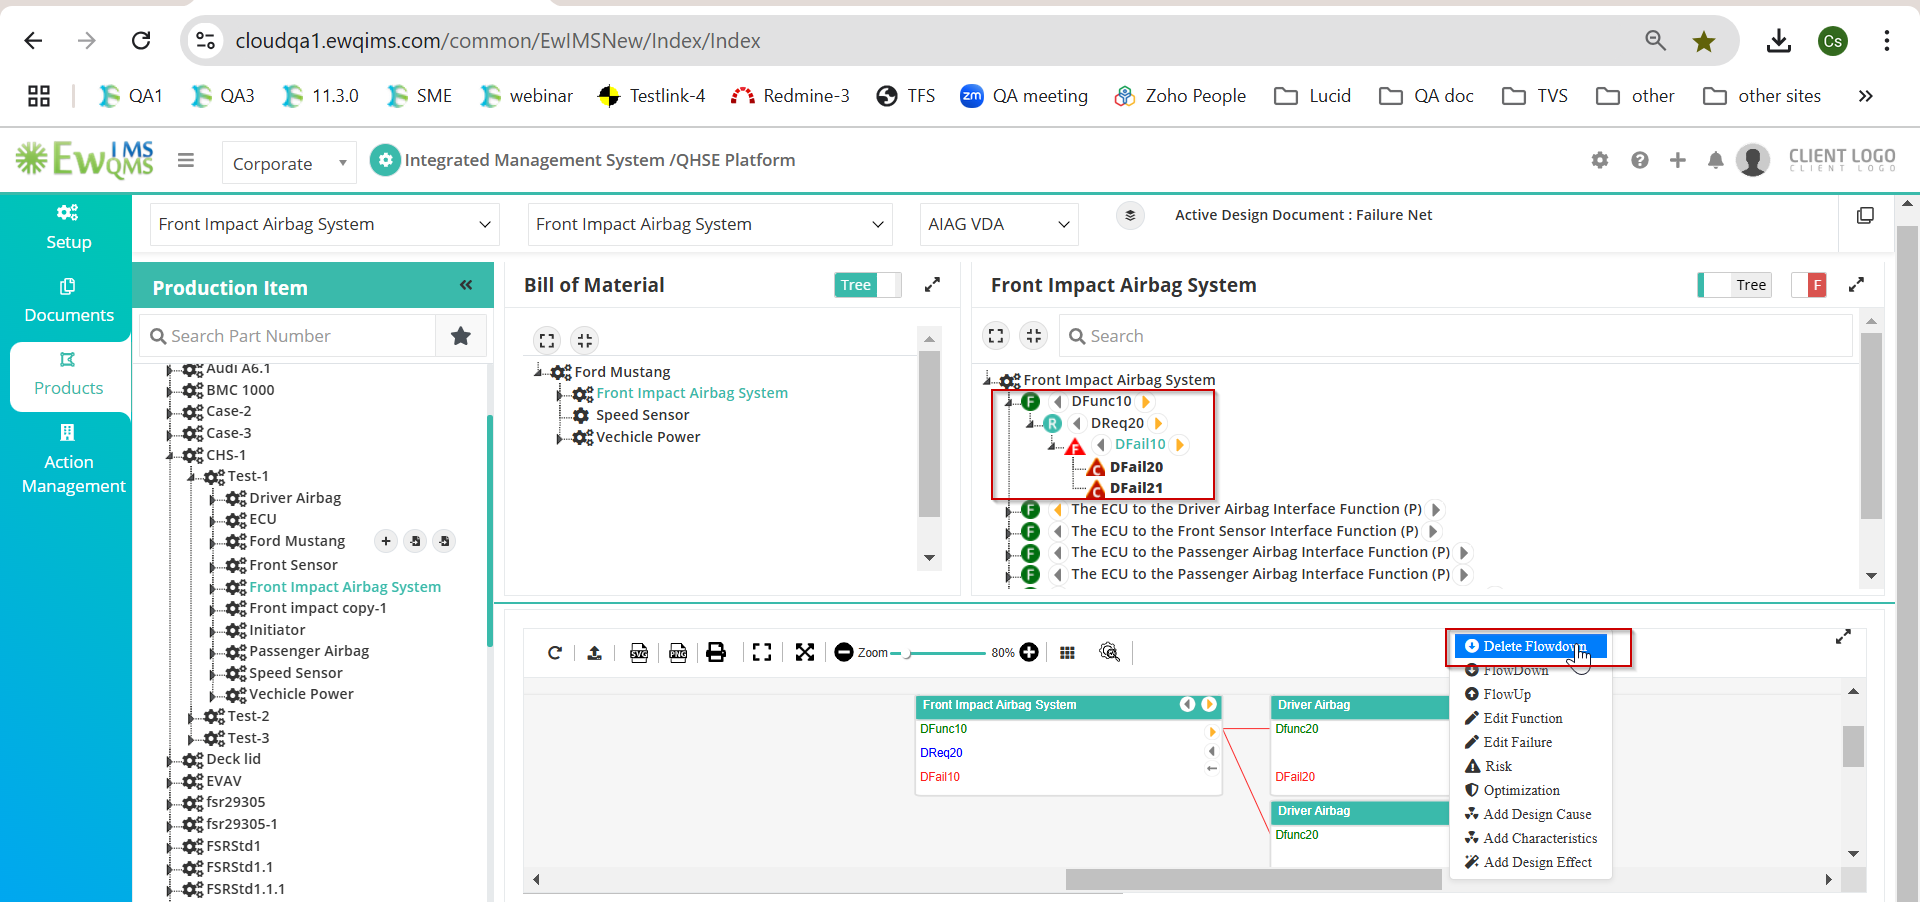1920x902 pixels.
Task: Click the fit-to-screen bracket icon in diagram toolbar
Action: tap(762, 653)
